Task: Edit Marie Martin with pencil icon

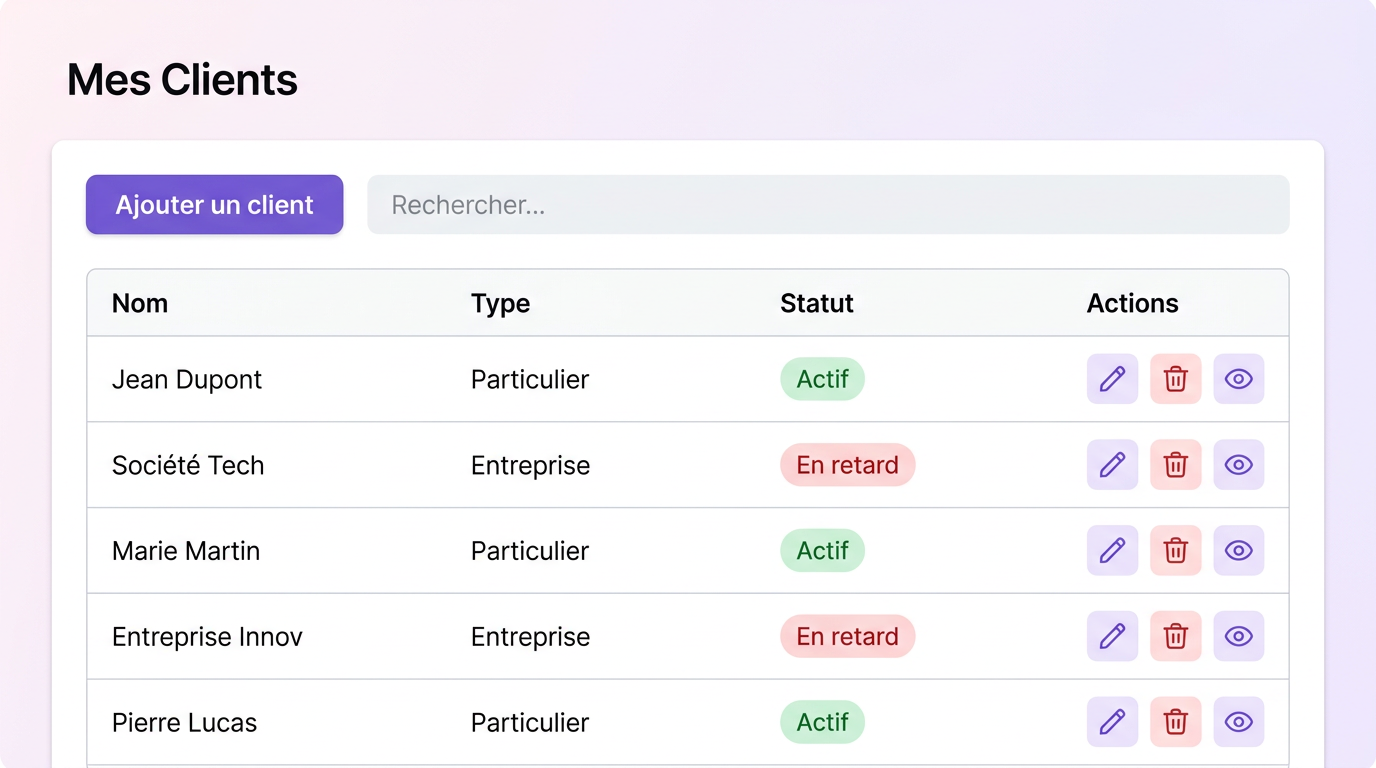Action: (x=1112, y=551)
